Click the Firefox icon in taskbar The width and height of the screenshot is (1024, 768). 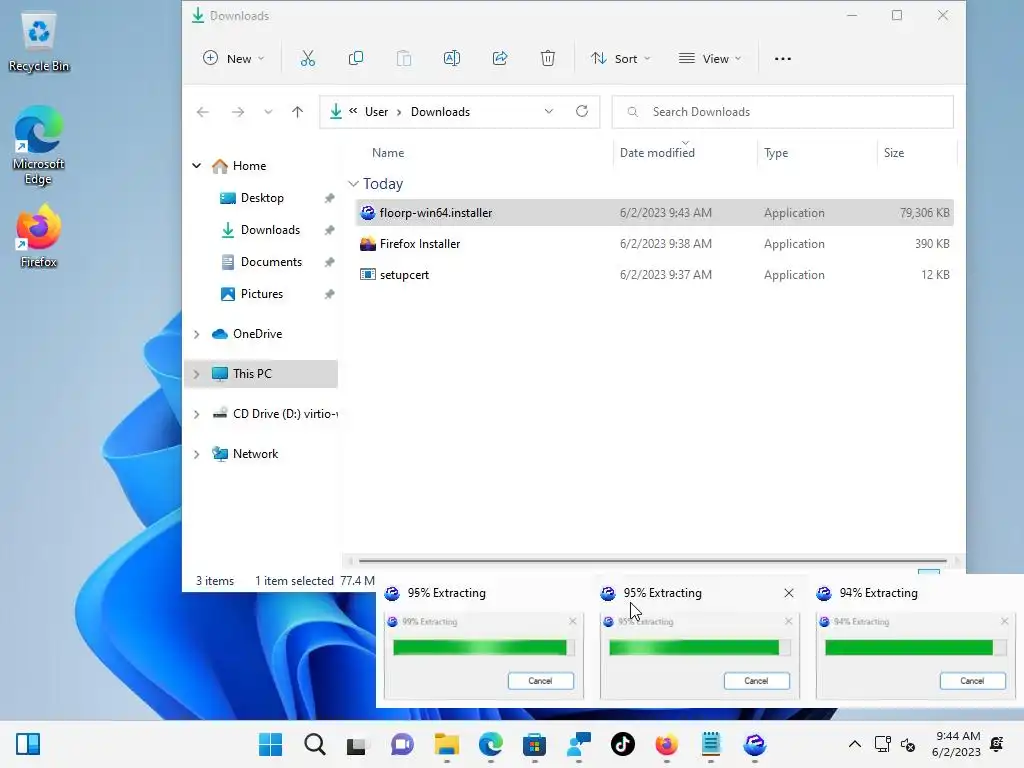click(666, 744)
